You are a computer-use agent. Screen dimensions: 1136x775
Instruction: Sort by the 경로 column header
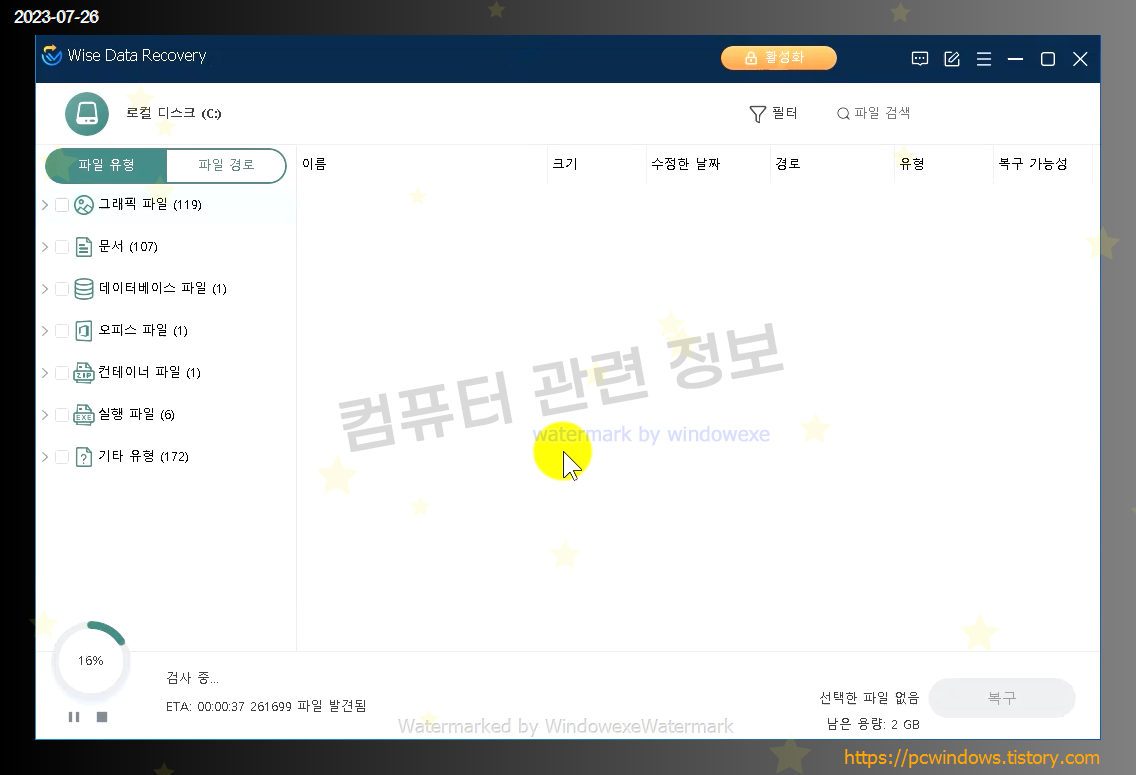(x=832, y=164)
